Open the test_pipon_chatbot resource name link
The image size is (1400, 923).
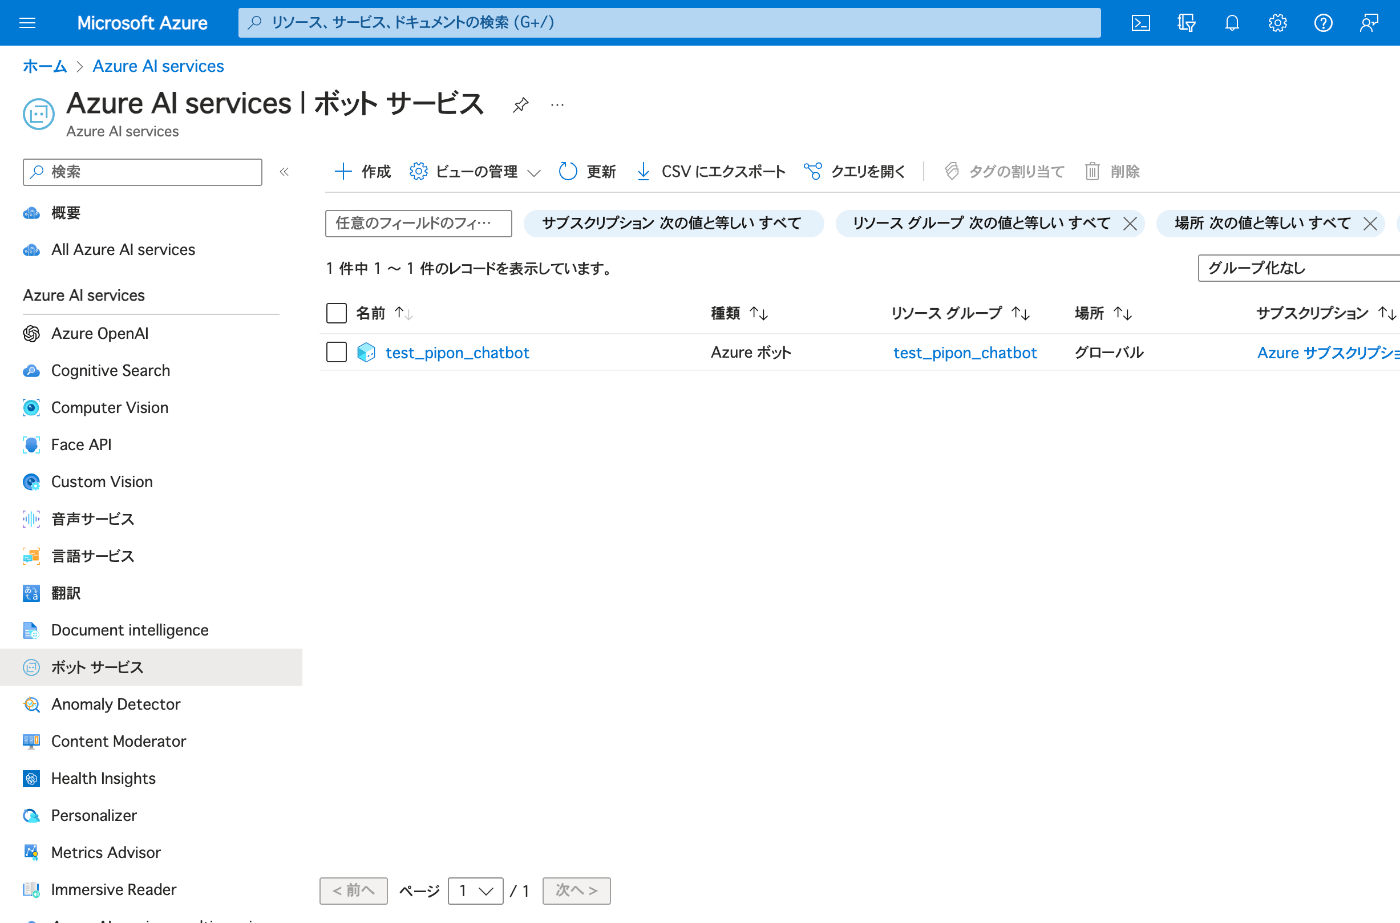point(457,353)
